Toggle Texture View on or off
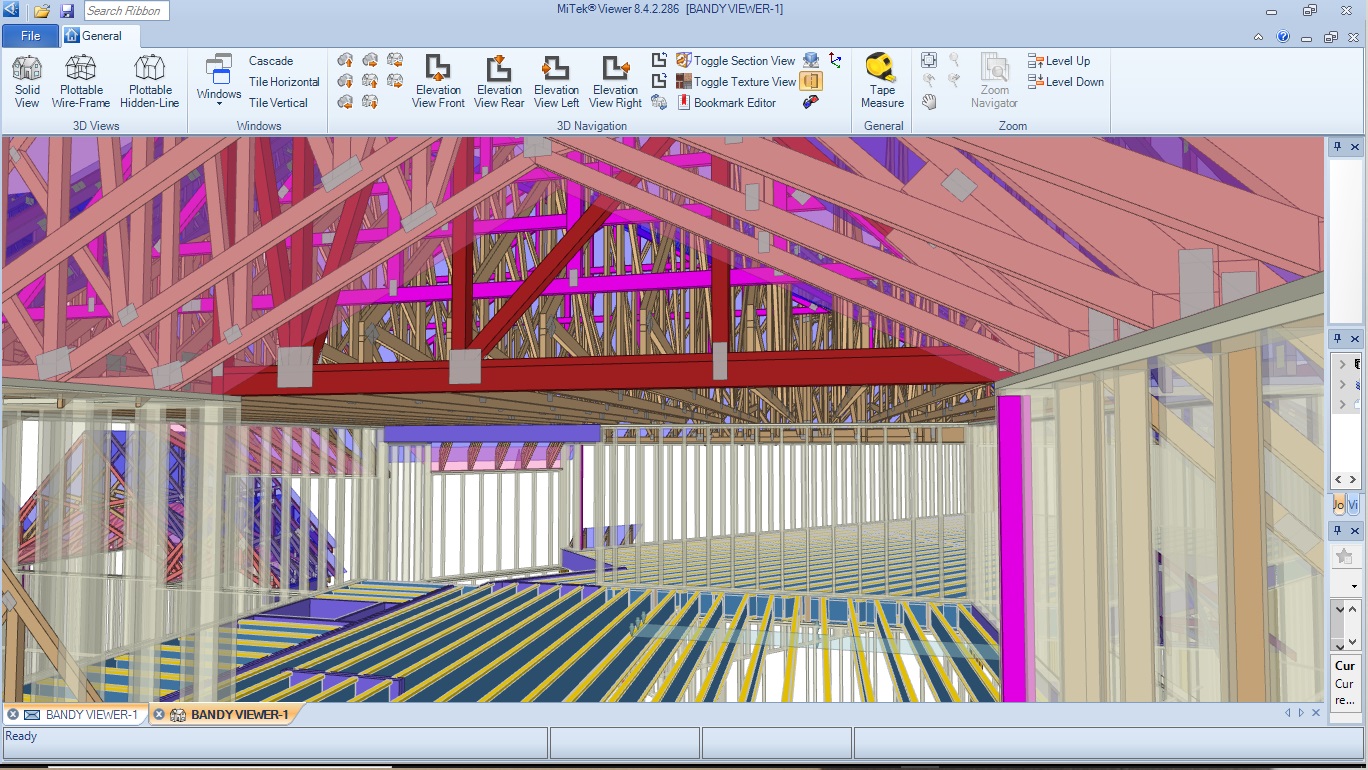This screenshot has height=770, width=1368. click(735, 82)
